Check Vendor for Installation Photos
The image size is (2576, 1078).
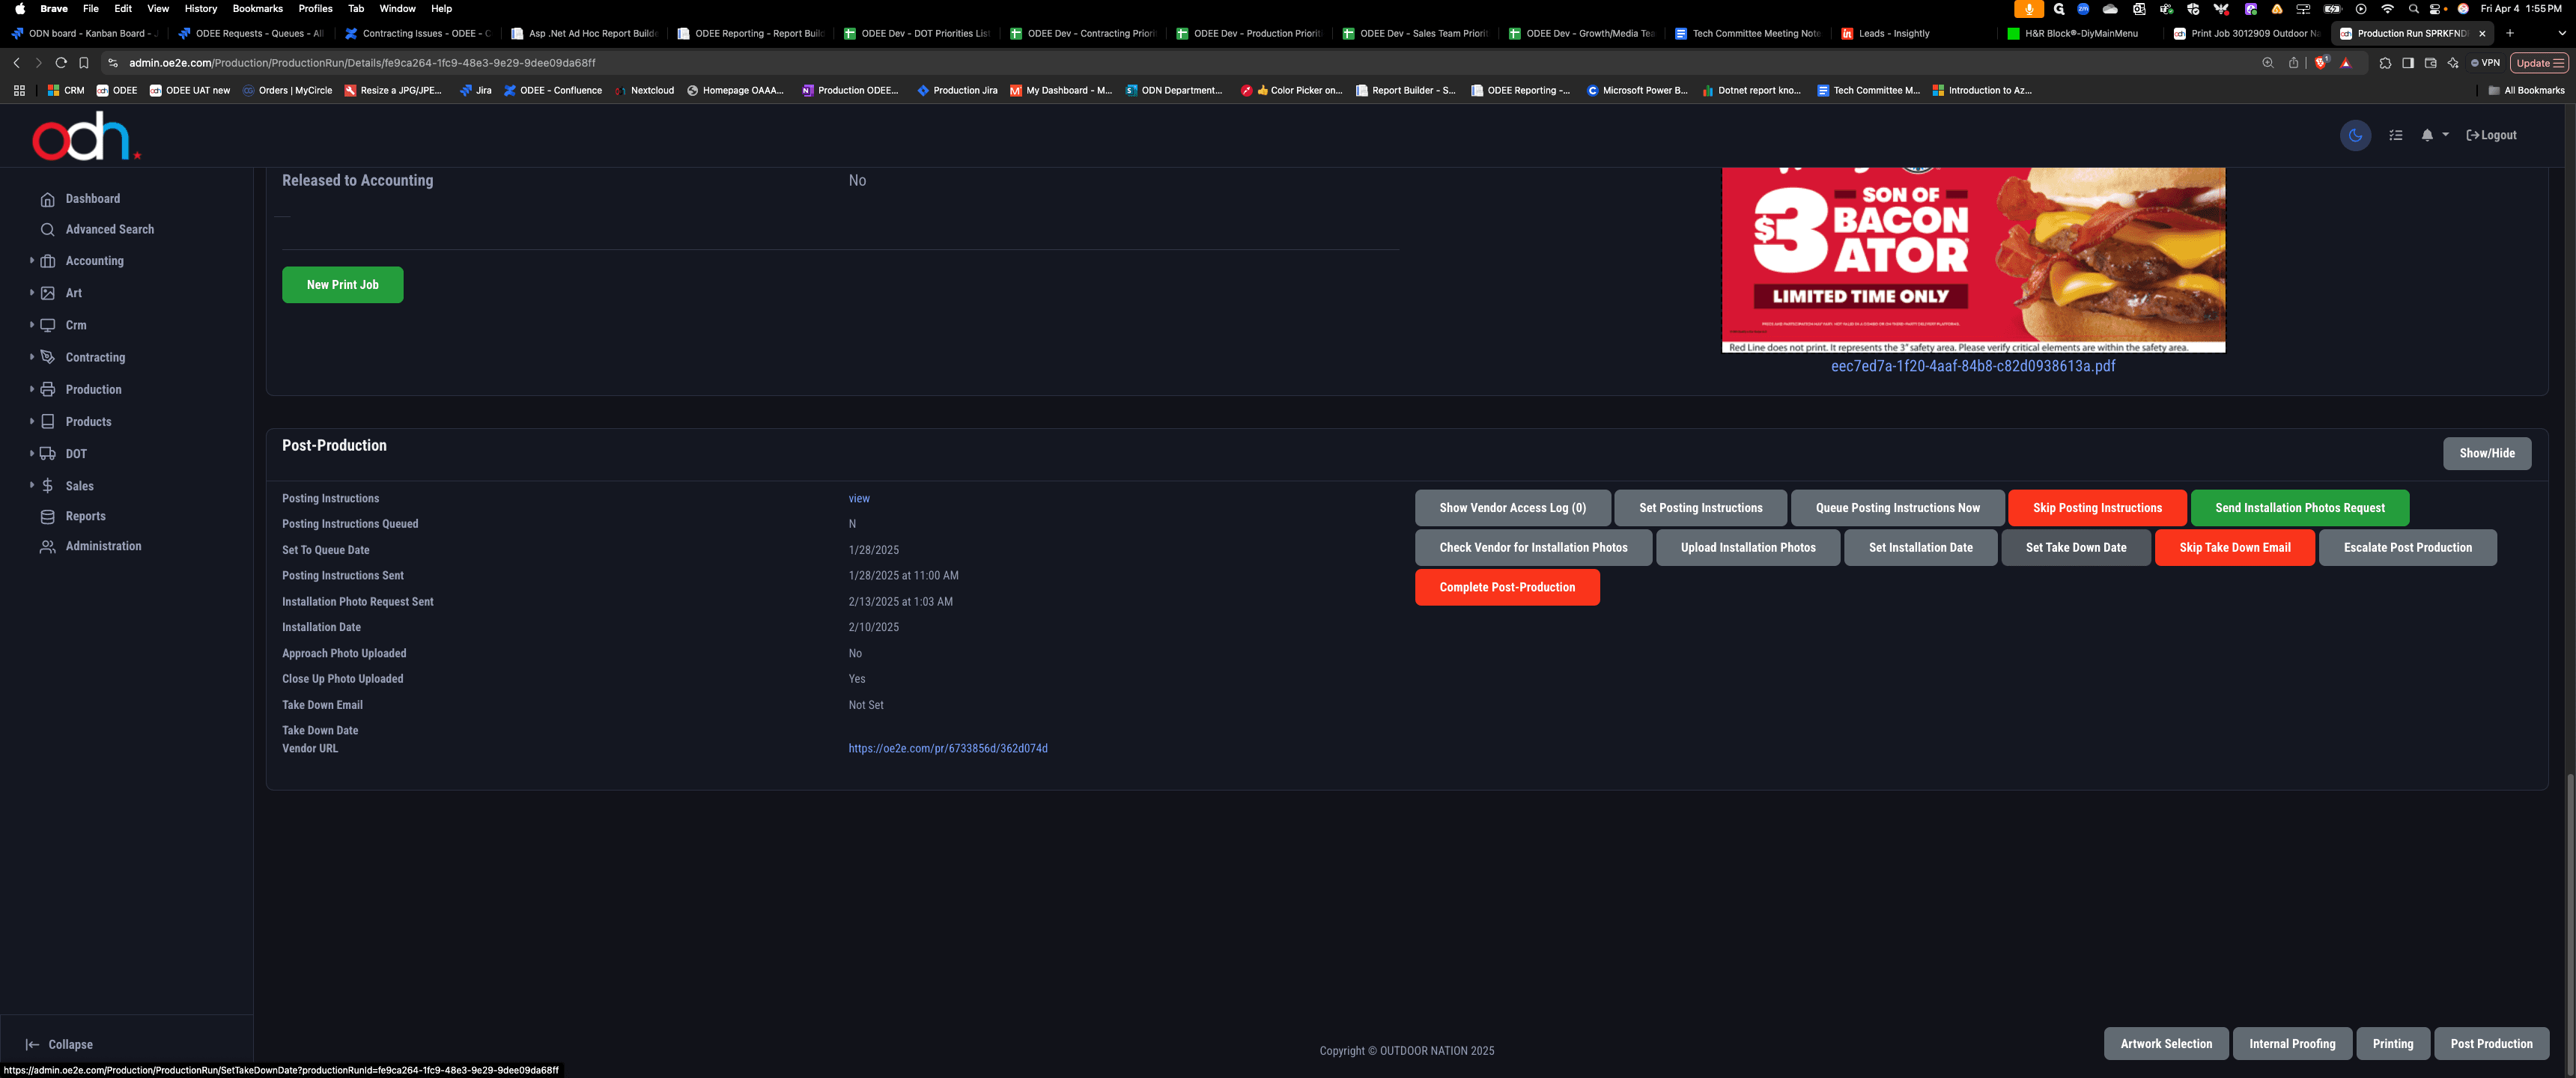point(1533,548)
